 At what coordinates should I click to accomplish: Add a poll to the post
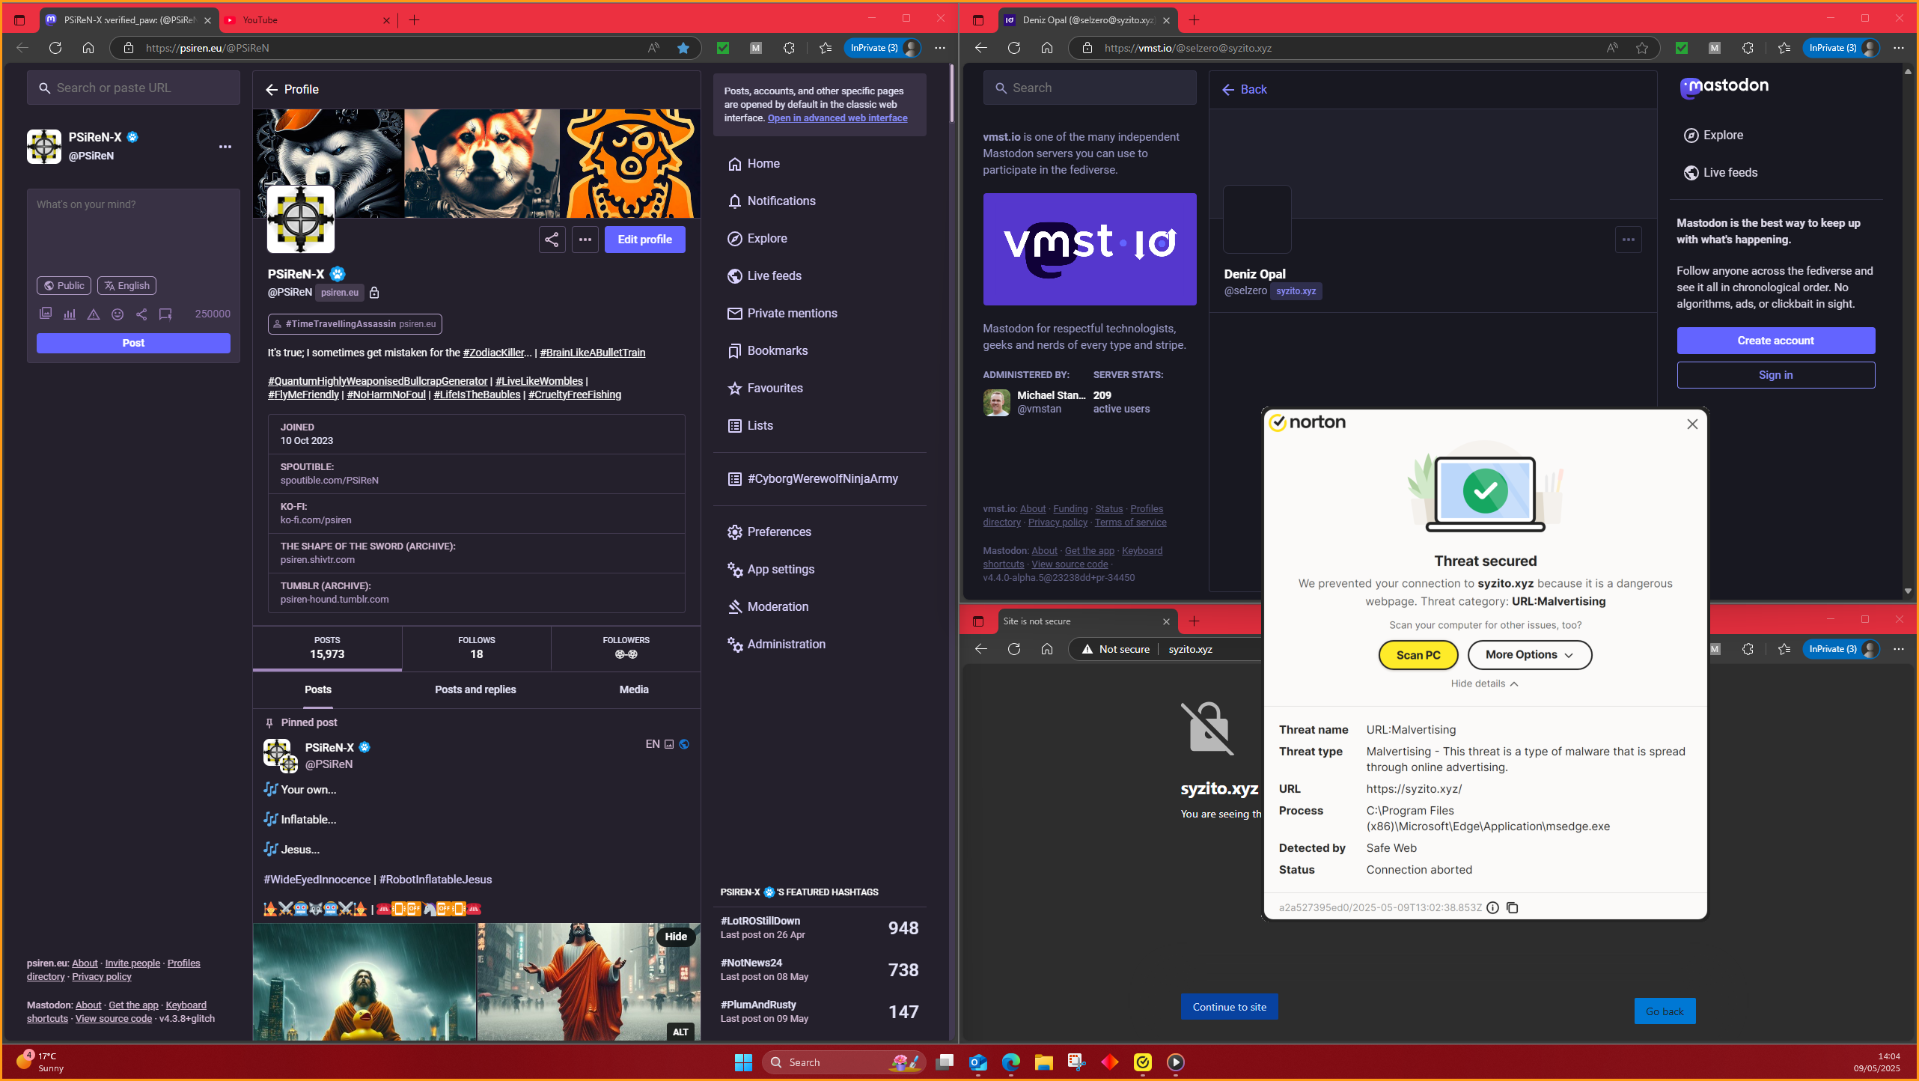(69, 314)
